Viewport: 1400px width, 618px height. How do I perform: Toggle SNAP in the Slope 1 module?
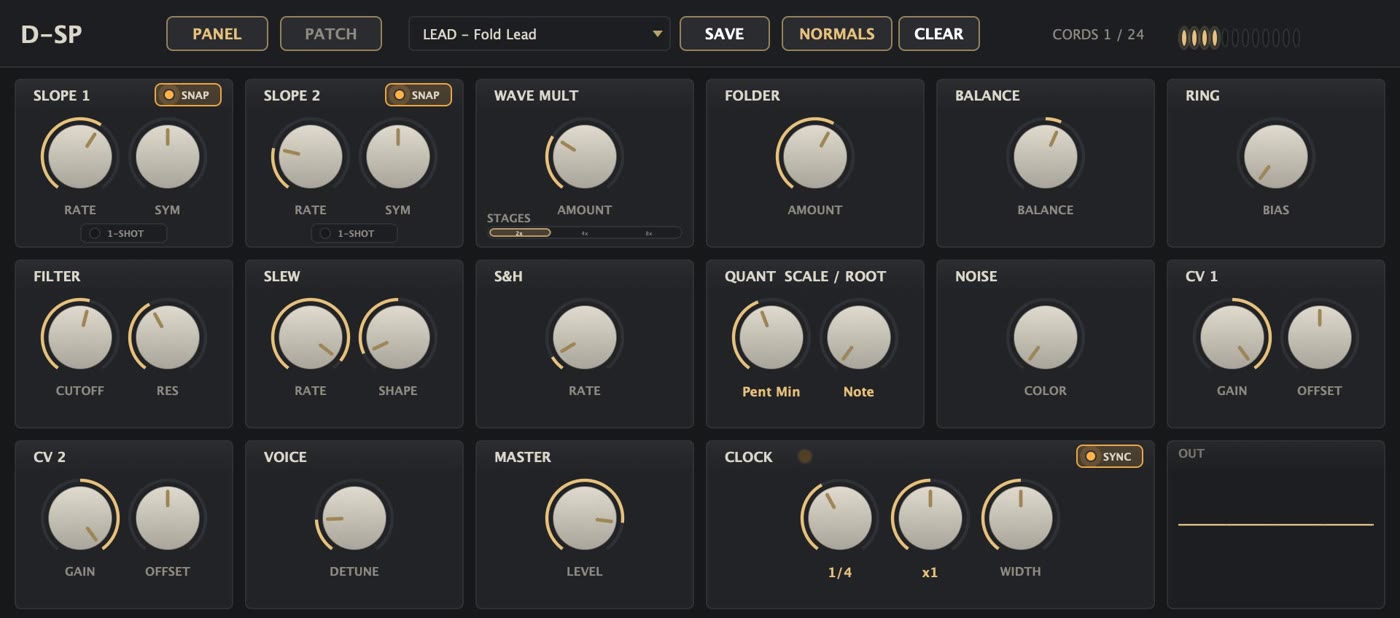[188, 95]
